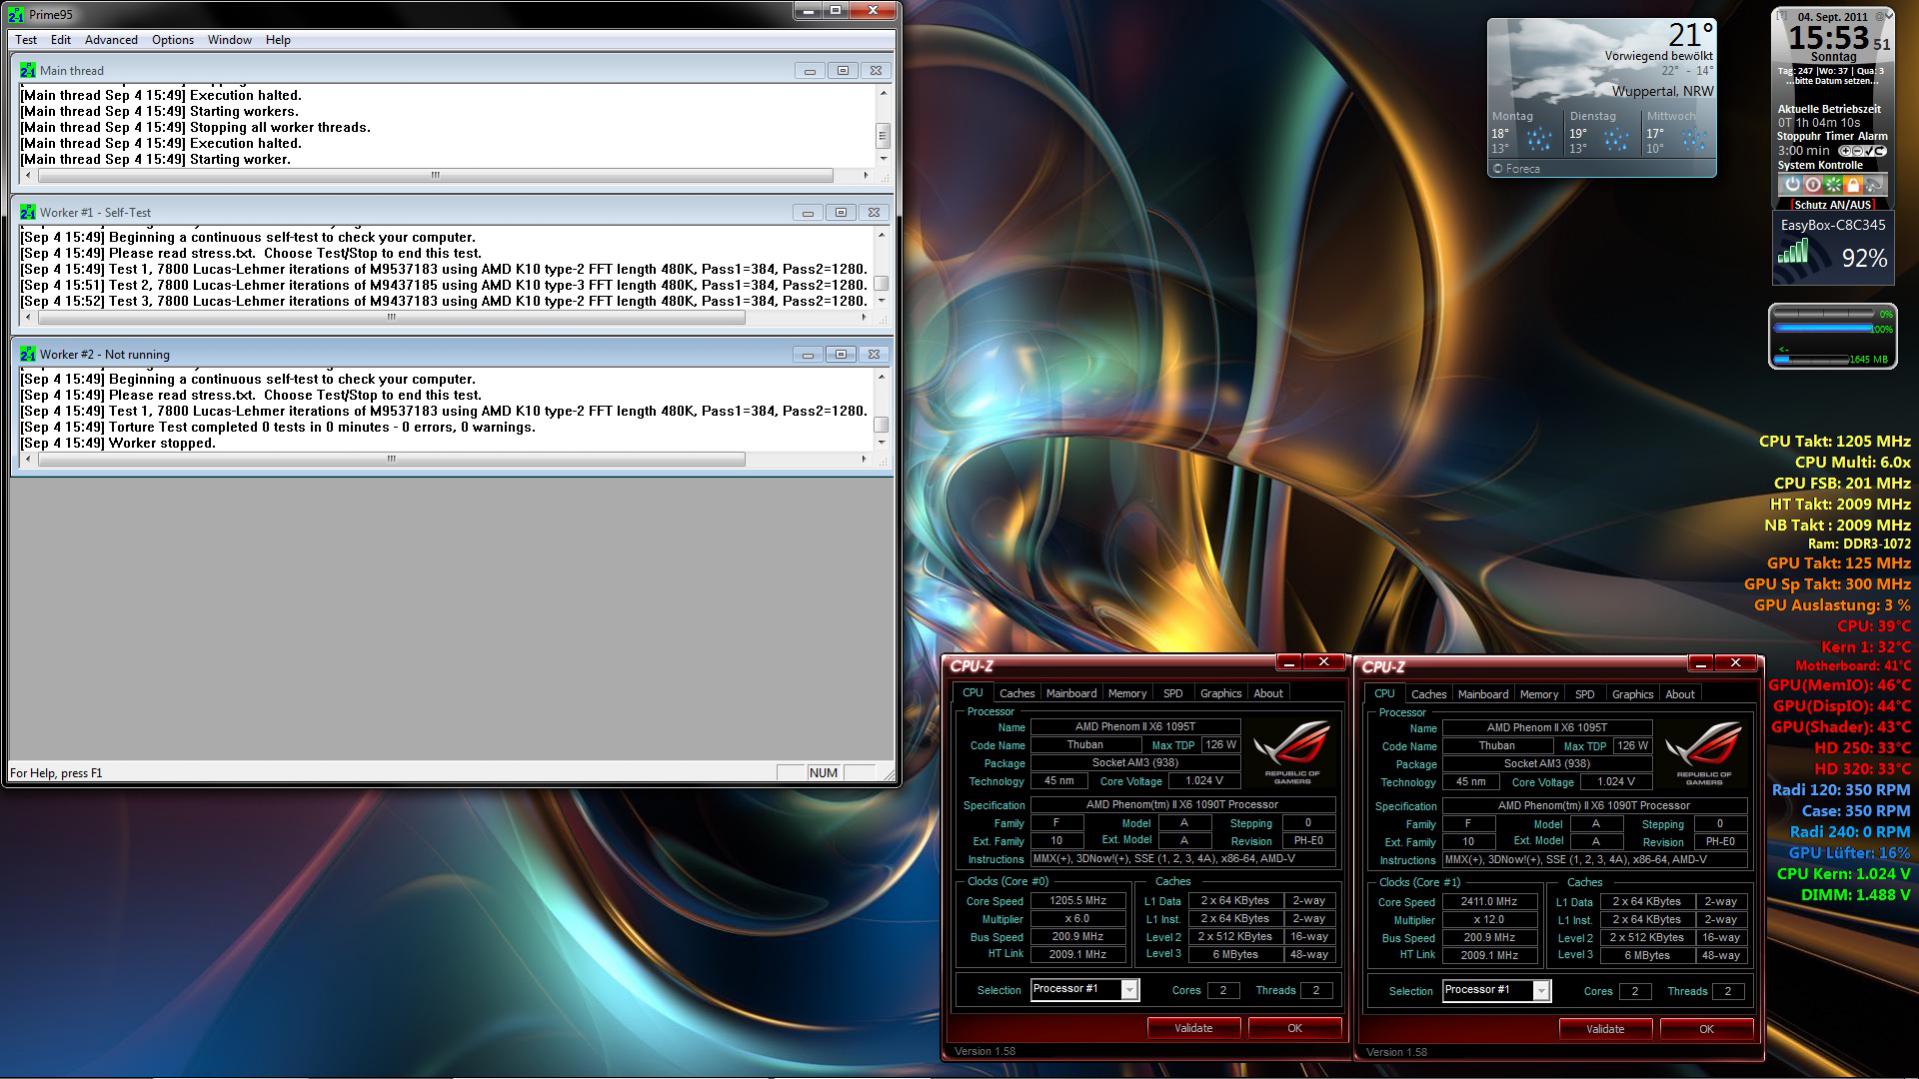The height and width of the screenshot is (1079, 1919).
Task: Open the Options menu in Prime95
Action: point(173,40)
